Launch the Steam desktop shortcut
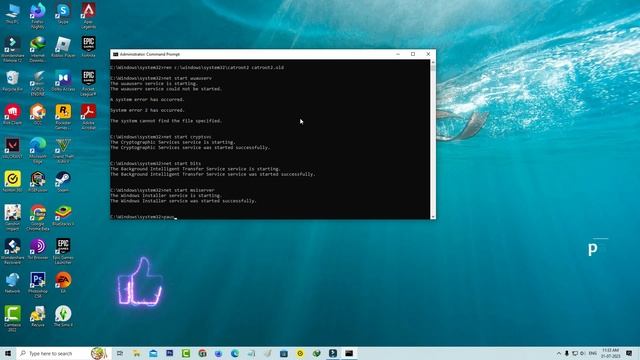 pos(63,182)
